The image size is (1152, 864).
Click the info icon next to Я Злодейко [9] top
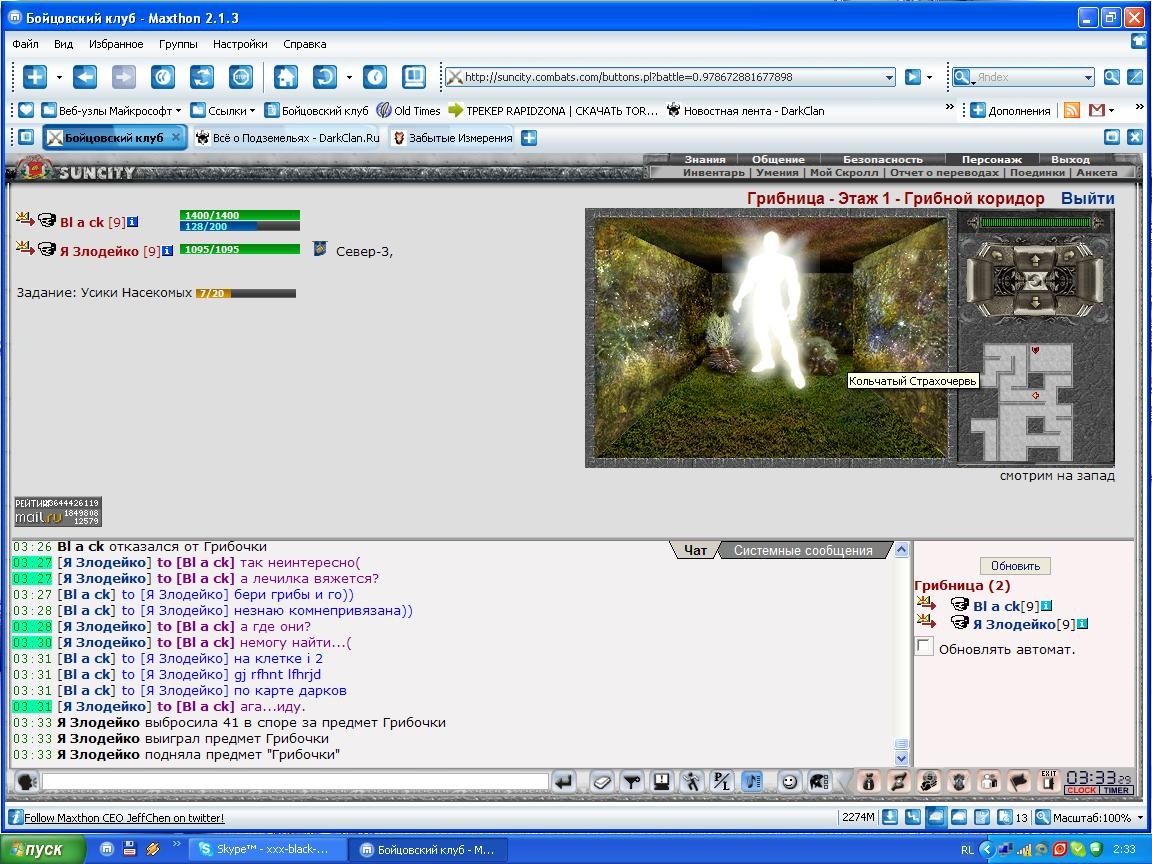(168, 251)
